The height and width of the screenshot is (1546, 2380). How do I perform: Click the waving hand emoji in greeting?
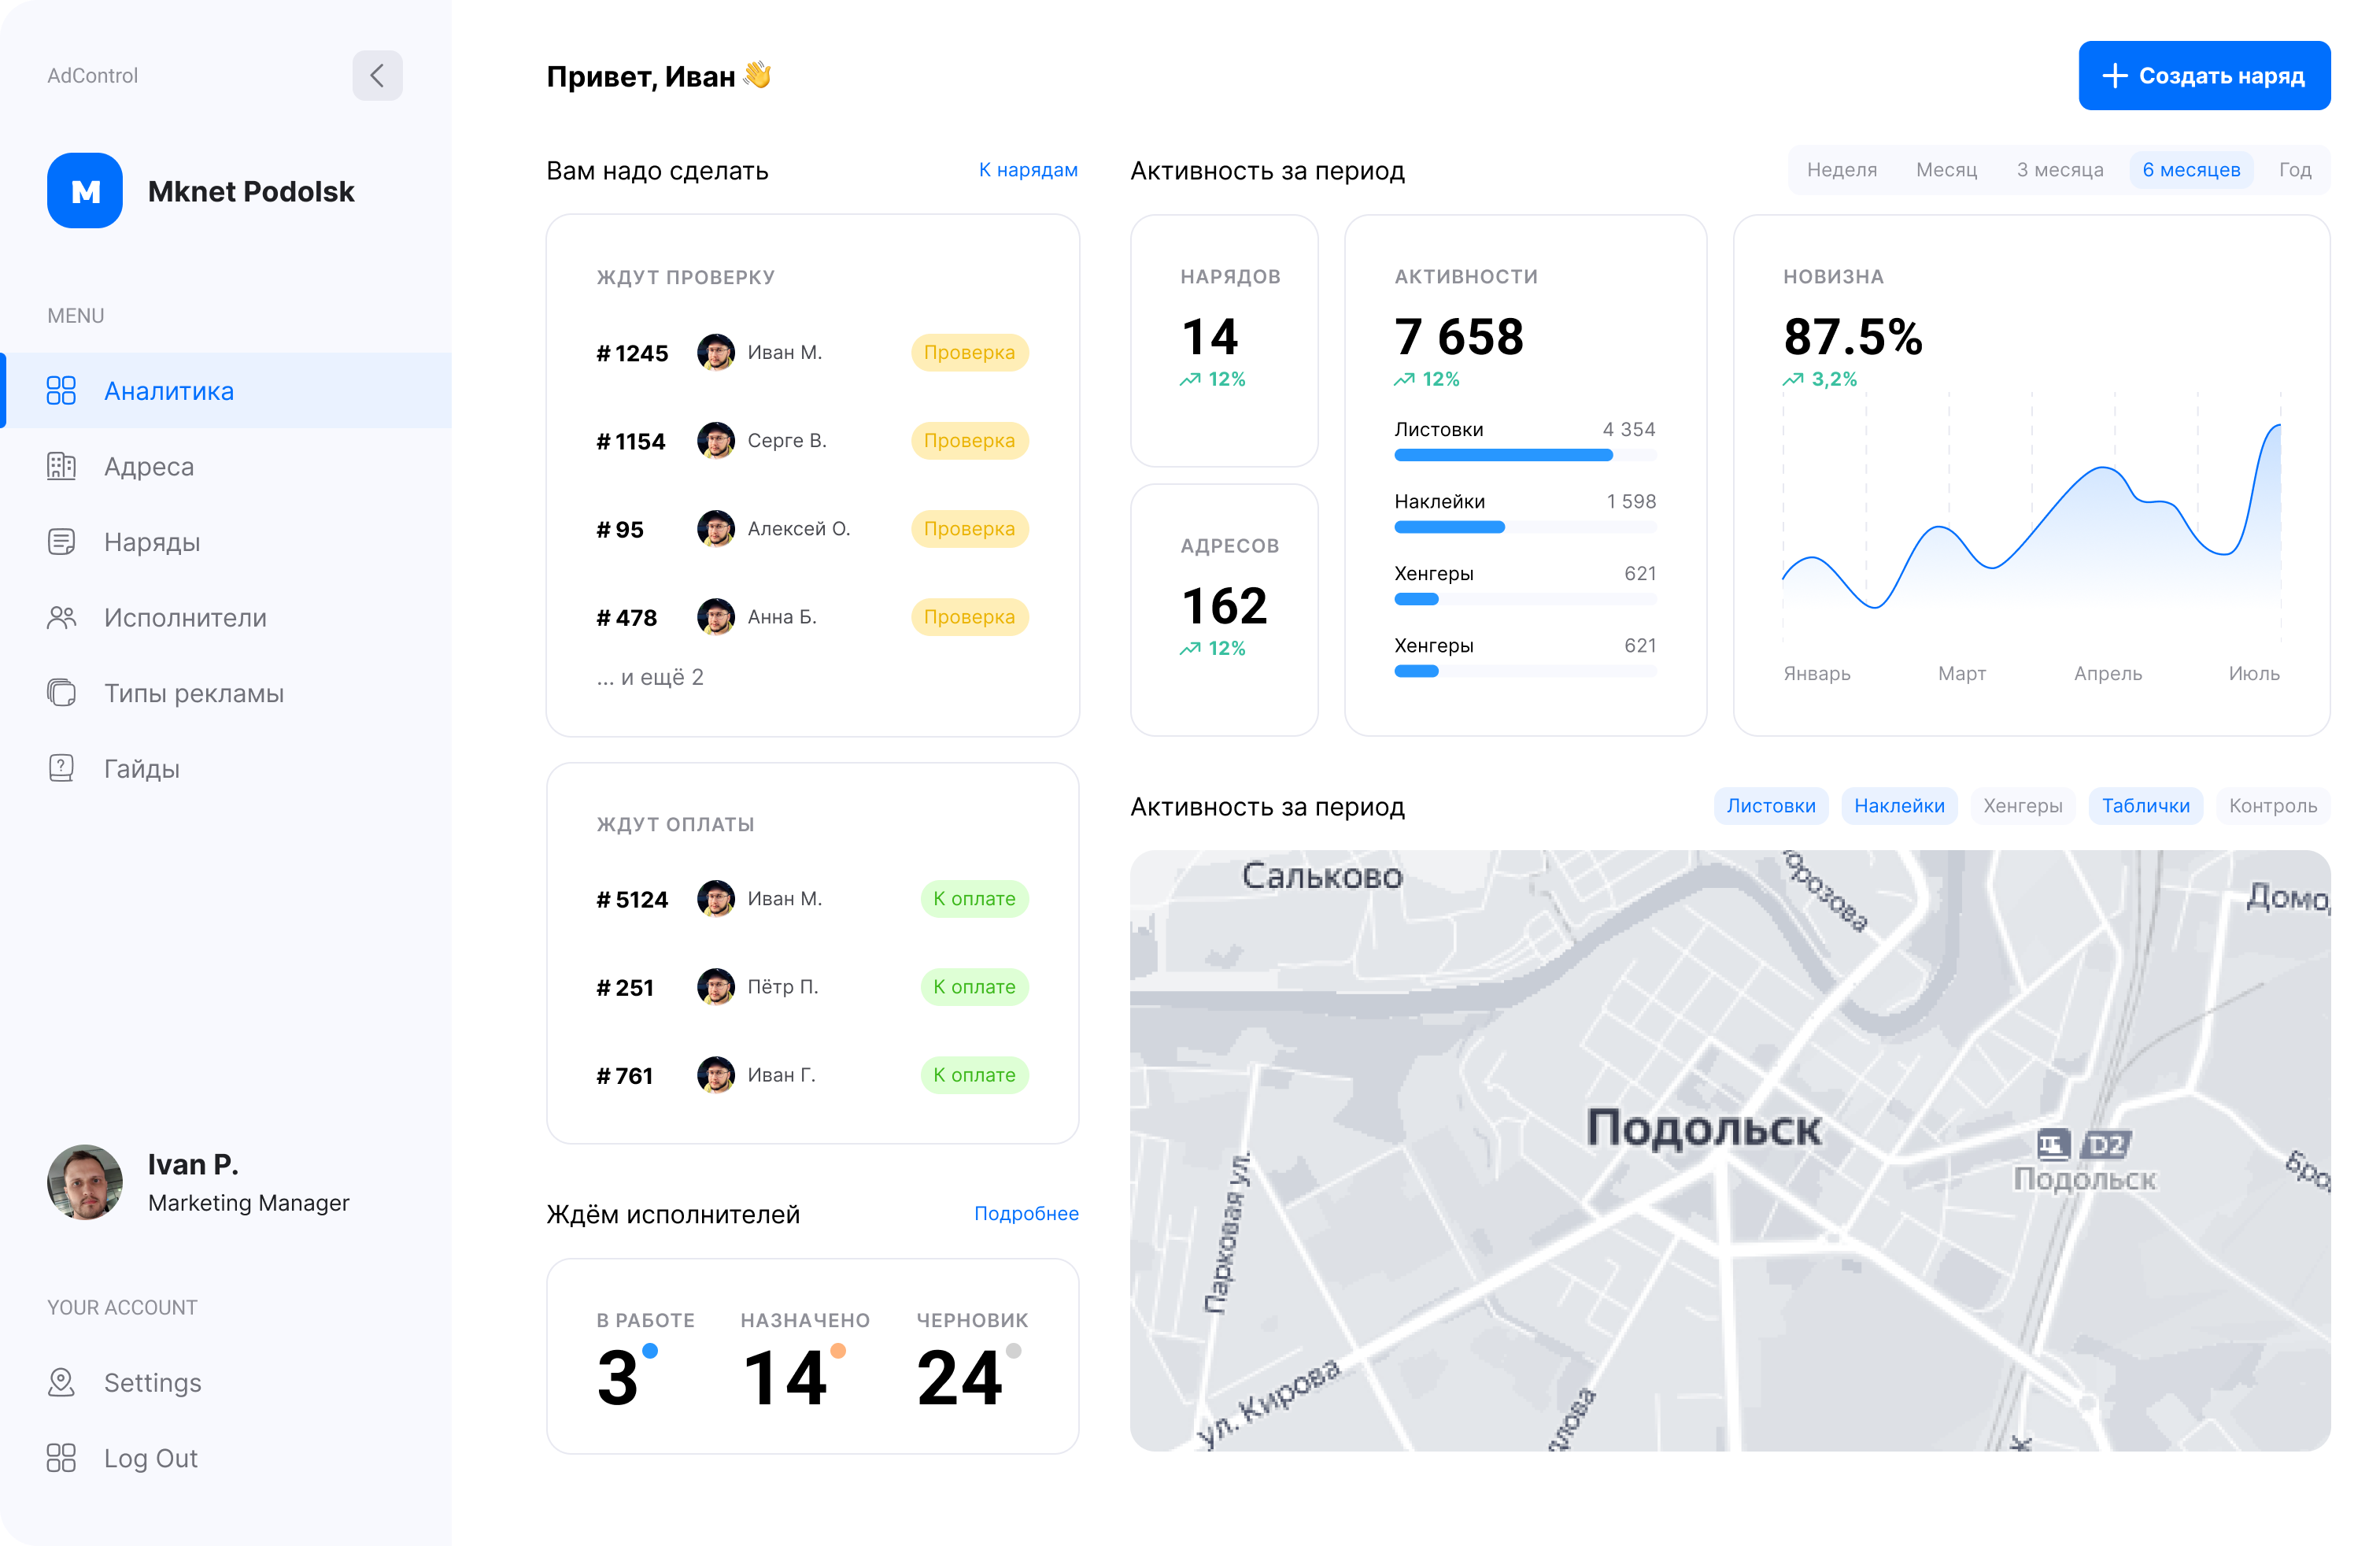tap(757, 75)
